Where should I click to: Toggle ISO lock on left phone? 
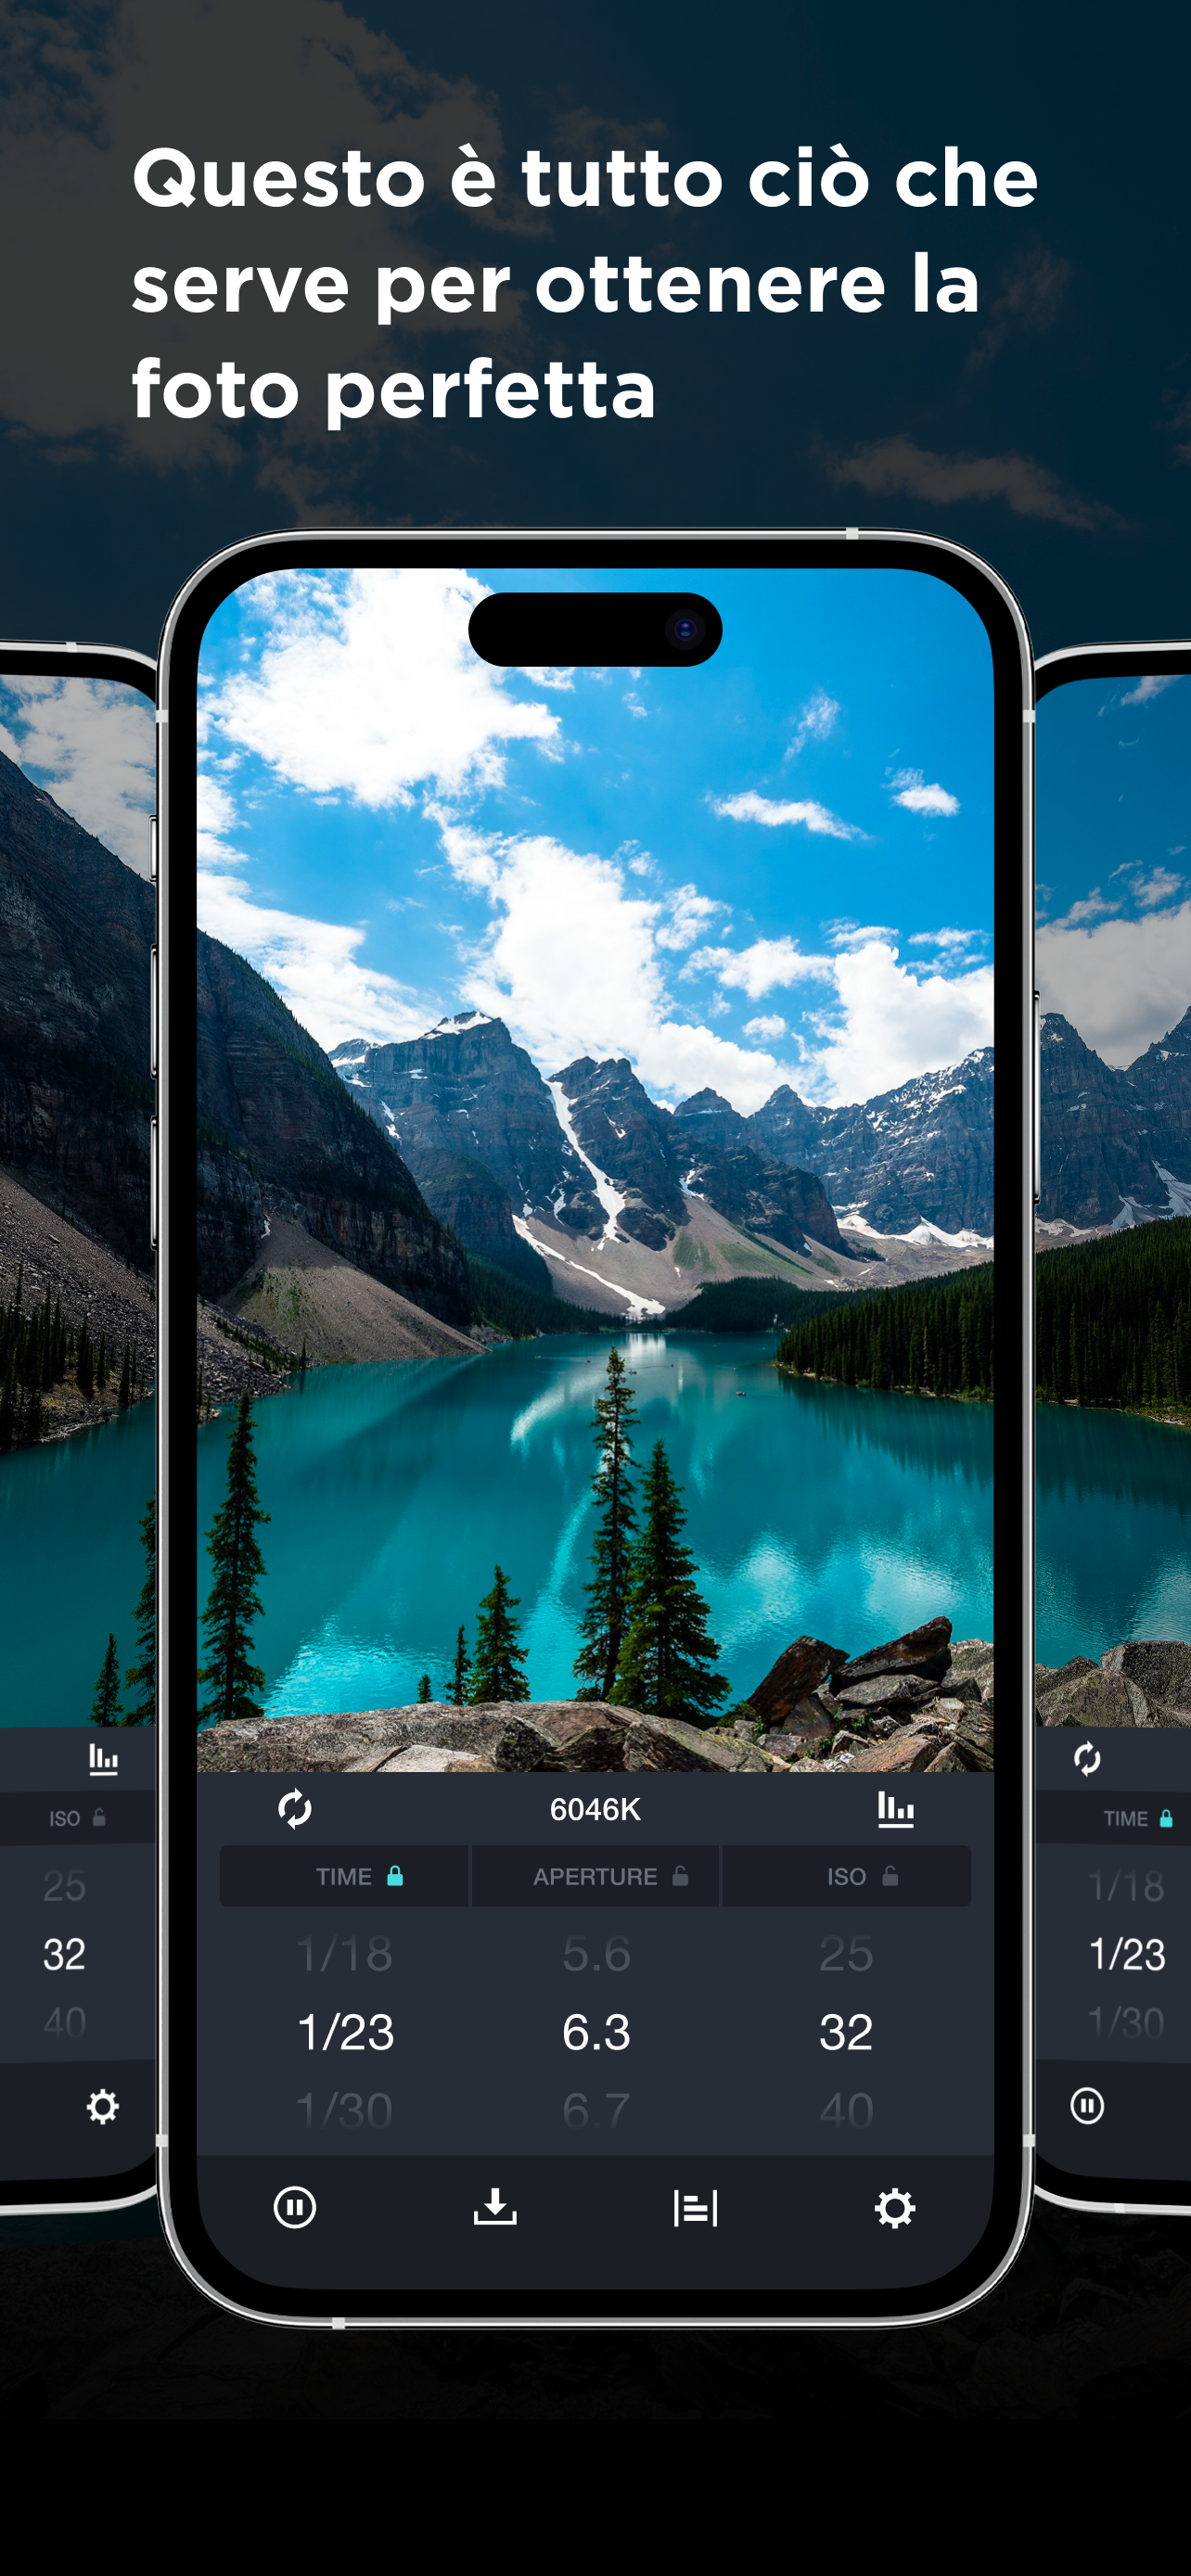coord(99,1818)
